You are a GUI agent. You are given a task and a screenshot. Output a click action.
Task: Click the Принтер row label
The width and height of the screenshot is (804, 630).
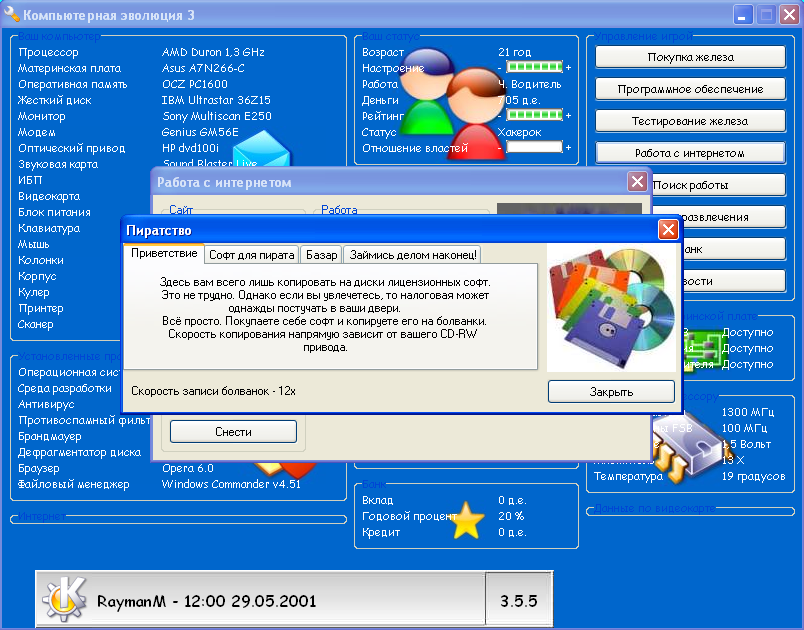[x=41, y=308]
